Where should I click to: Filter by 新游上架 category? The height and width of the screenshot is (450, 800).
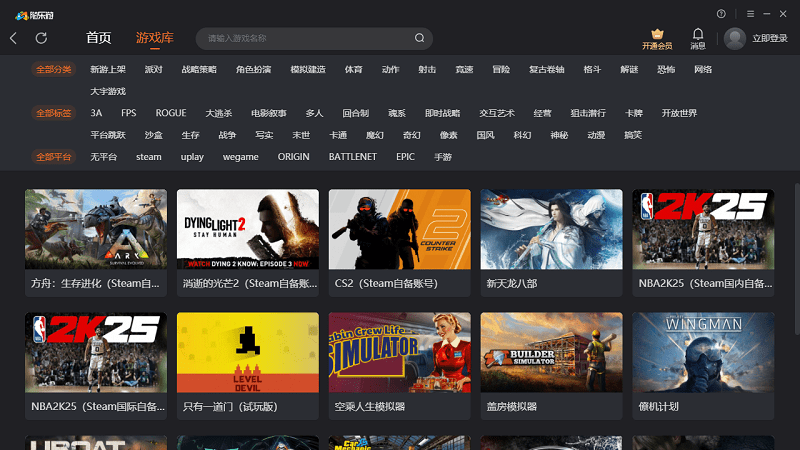[108, 69]
